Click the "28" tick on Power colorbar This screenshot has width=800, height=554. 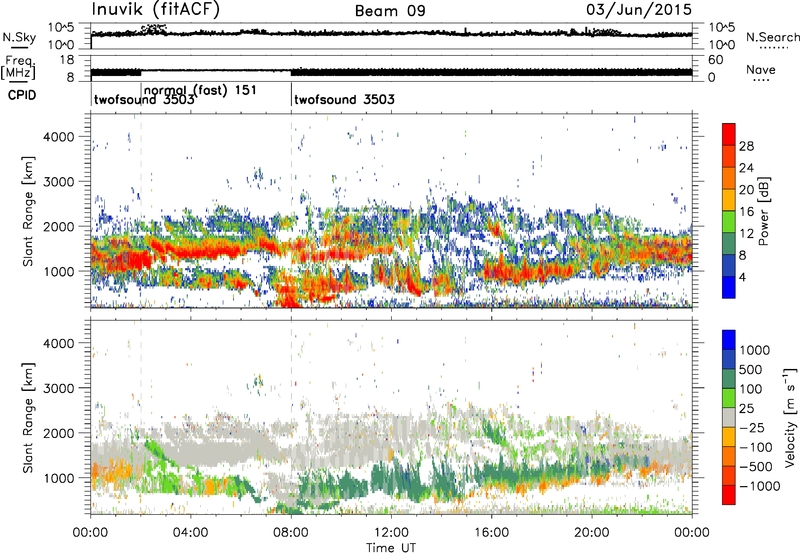click(x=746, y=146)
